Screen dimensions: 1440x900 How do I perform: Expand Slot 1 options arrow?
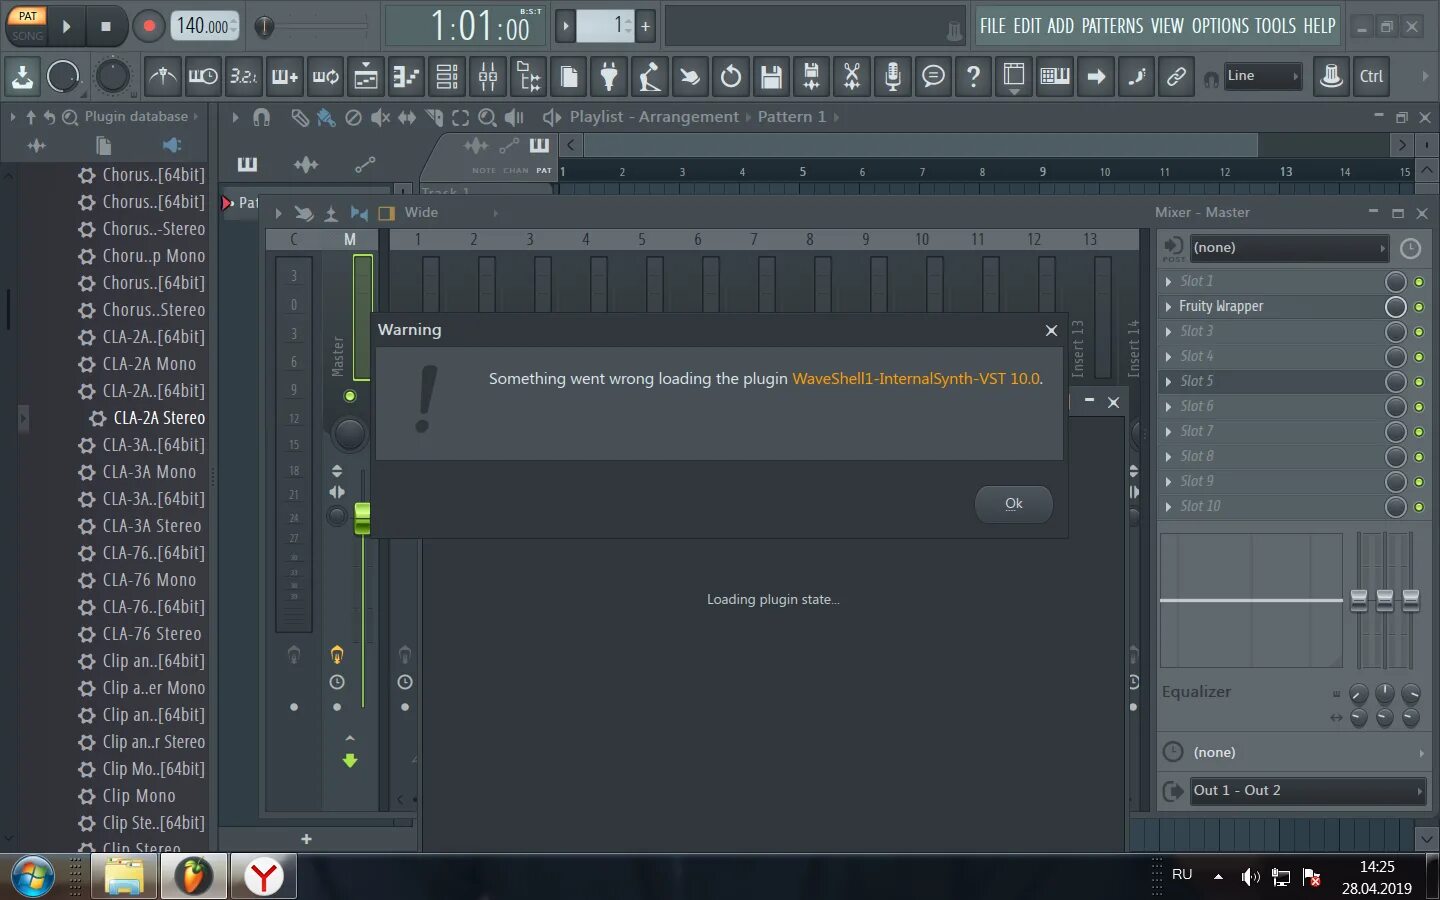coord(1168,282)
